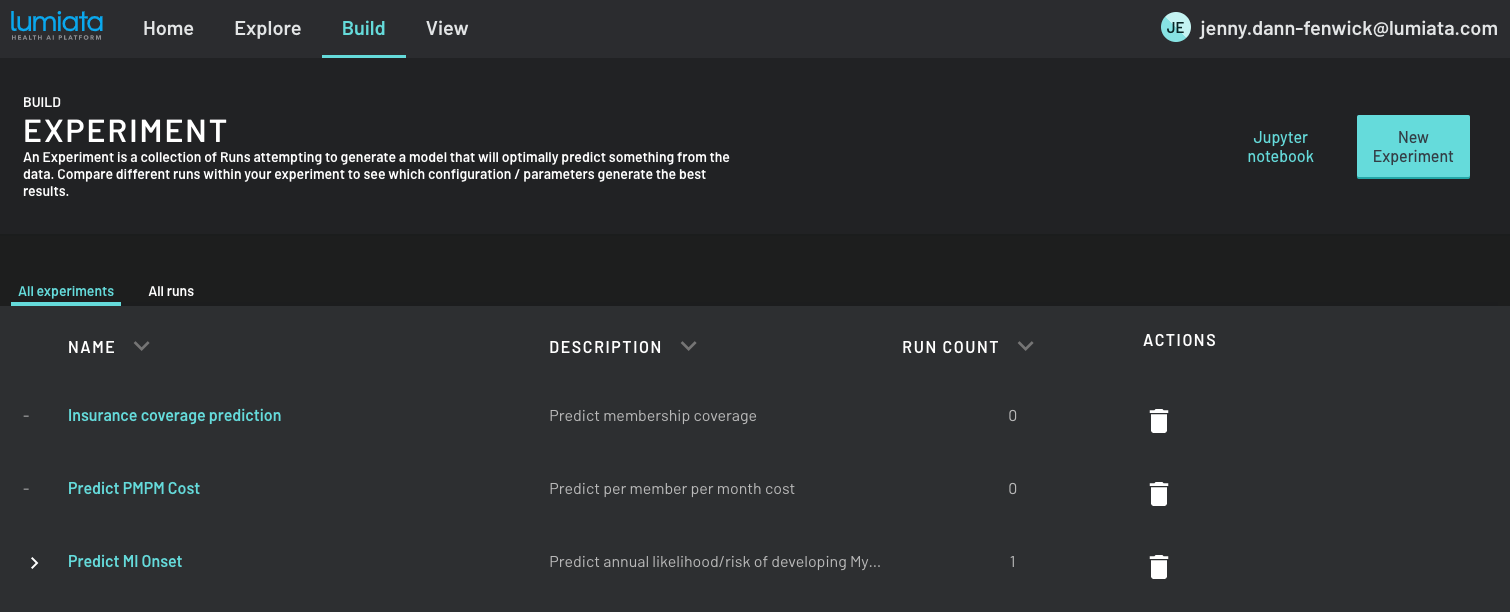Viewport: 1510px width, 612px height.
Task: Select the Build menu item
Action: (363, 28)
